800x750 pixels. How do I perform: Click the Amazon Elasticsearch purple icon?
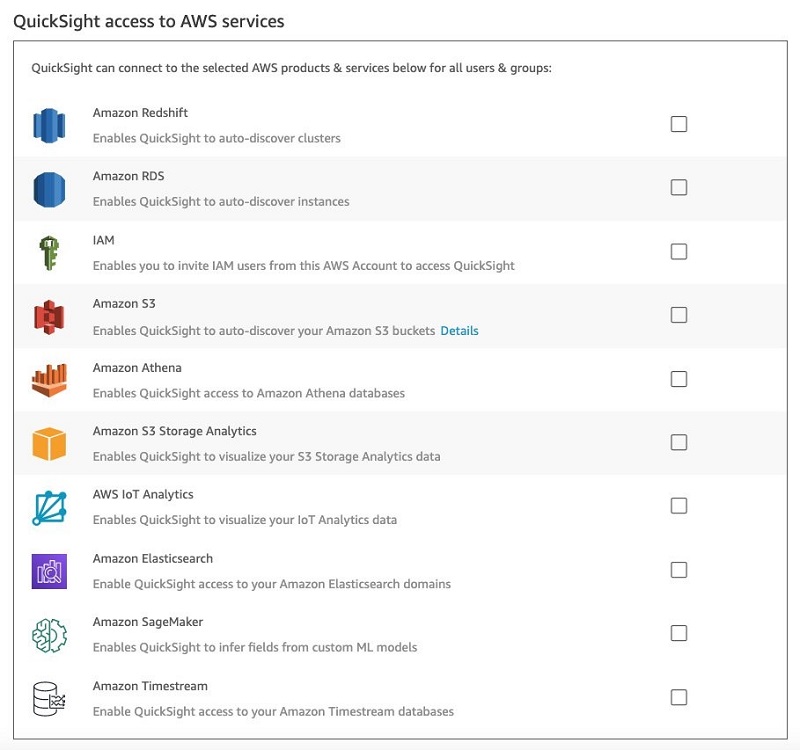[x=49, y=571]
